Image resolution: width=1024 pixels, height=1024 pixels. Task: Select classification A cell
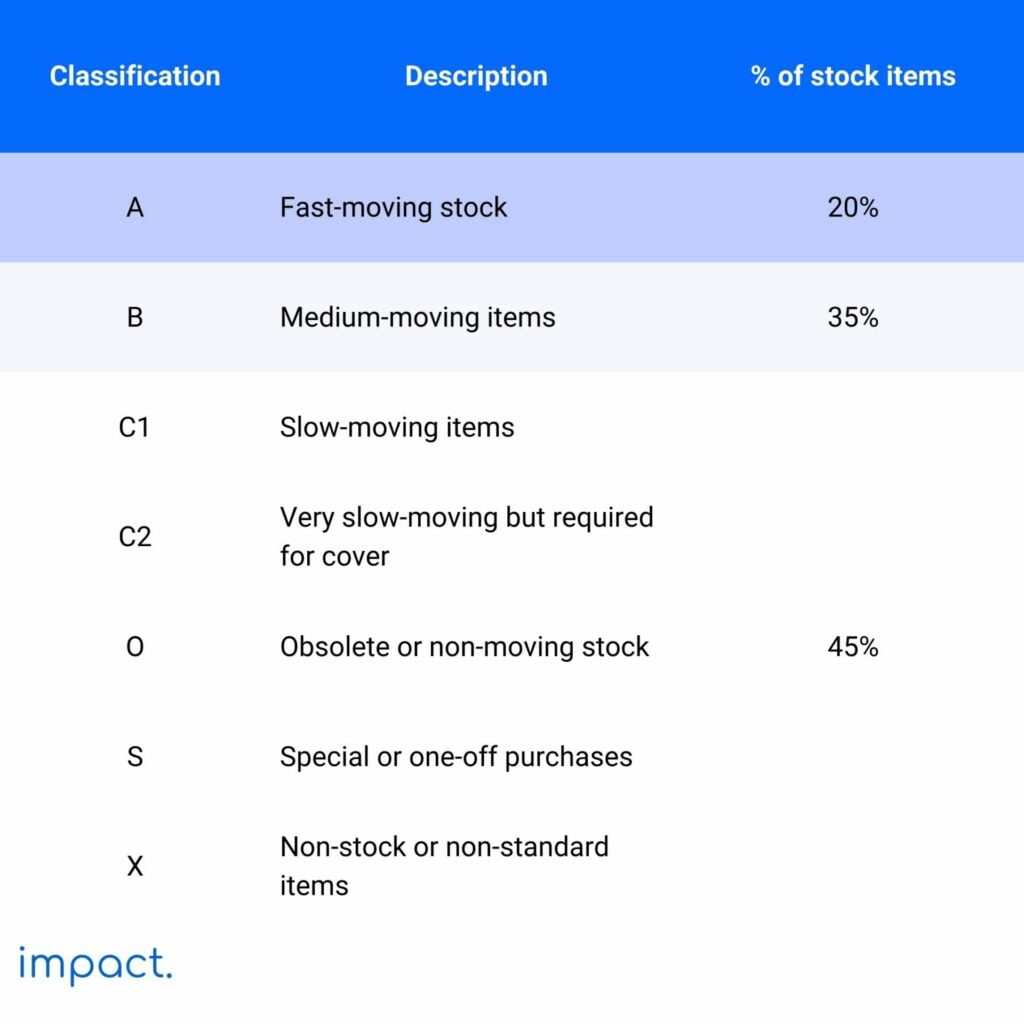point(135,207)
